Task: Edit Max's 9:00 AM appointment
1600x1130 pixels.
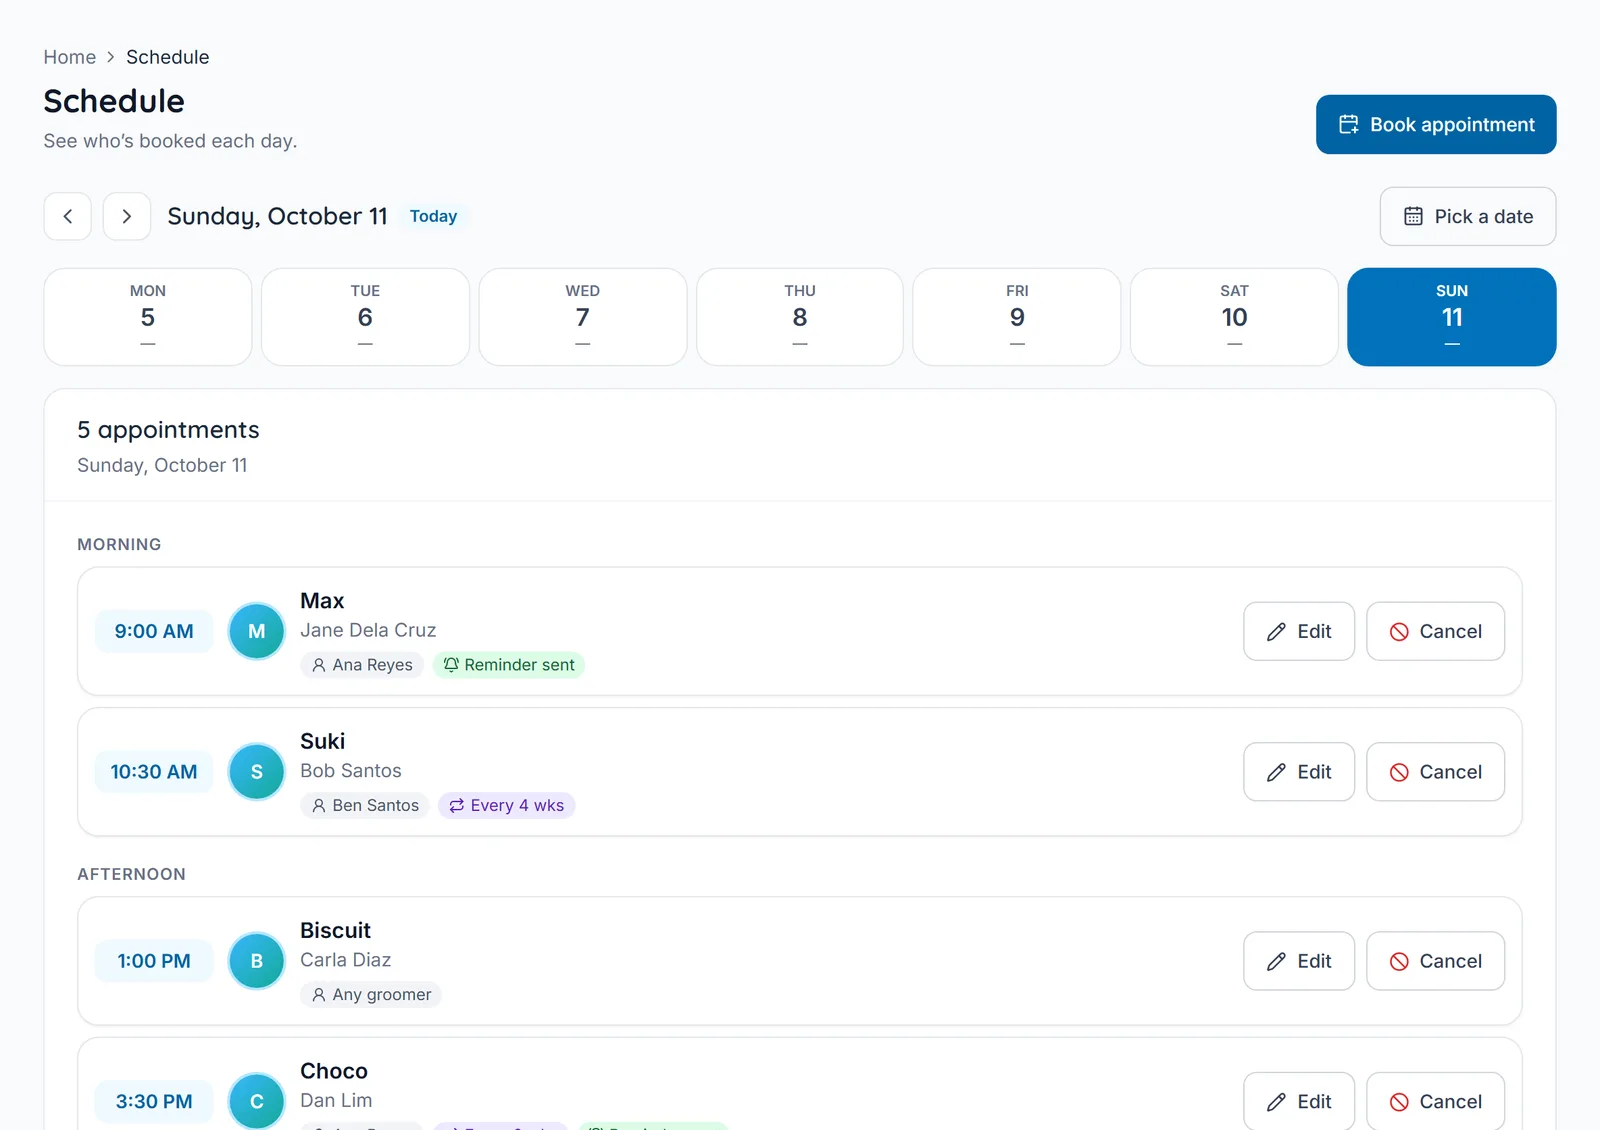Action: point(1299,631)
